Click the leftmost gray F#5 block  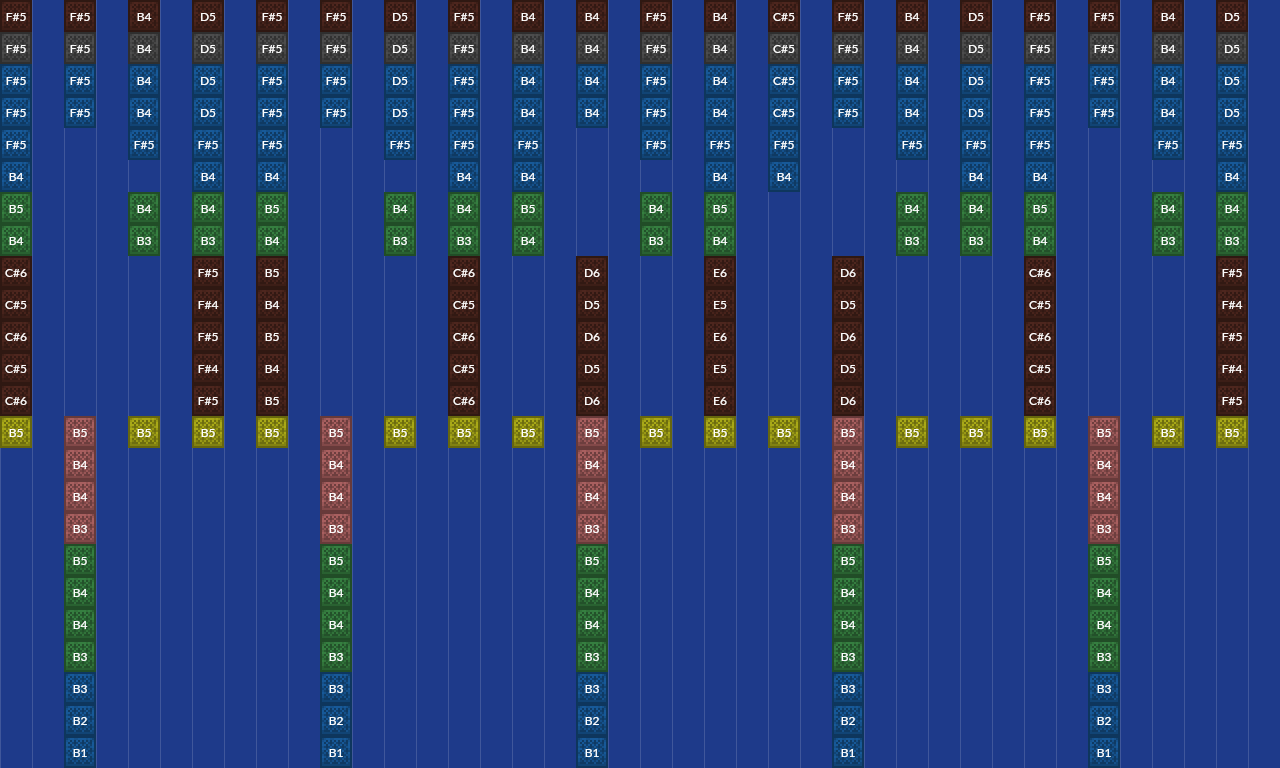16,49
